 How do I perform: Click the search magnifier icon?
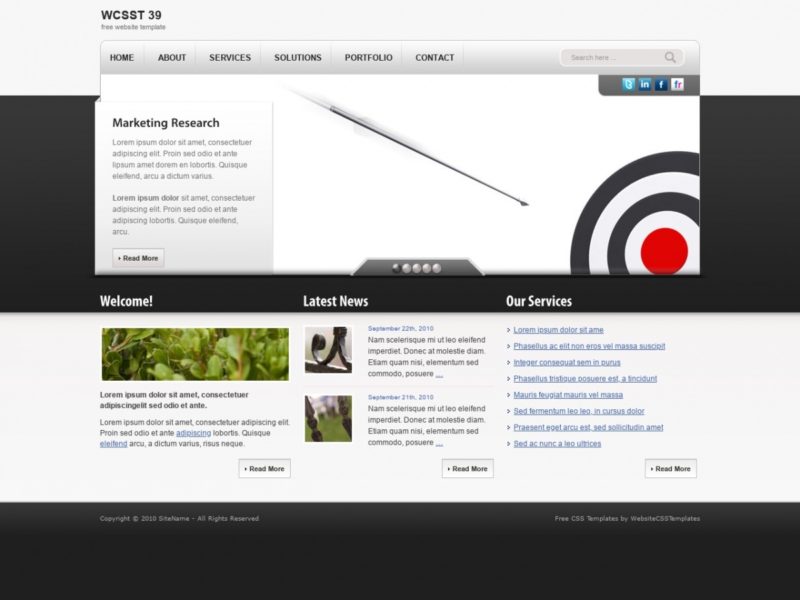[x=668, y=55]
